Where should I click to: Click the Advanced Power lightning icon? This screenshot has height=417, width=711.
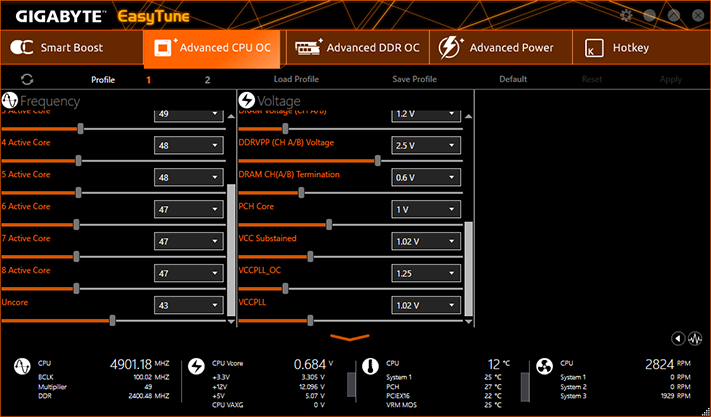pyautogui.click(x=451, y=47)
